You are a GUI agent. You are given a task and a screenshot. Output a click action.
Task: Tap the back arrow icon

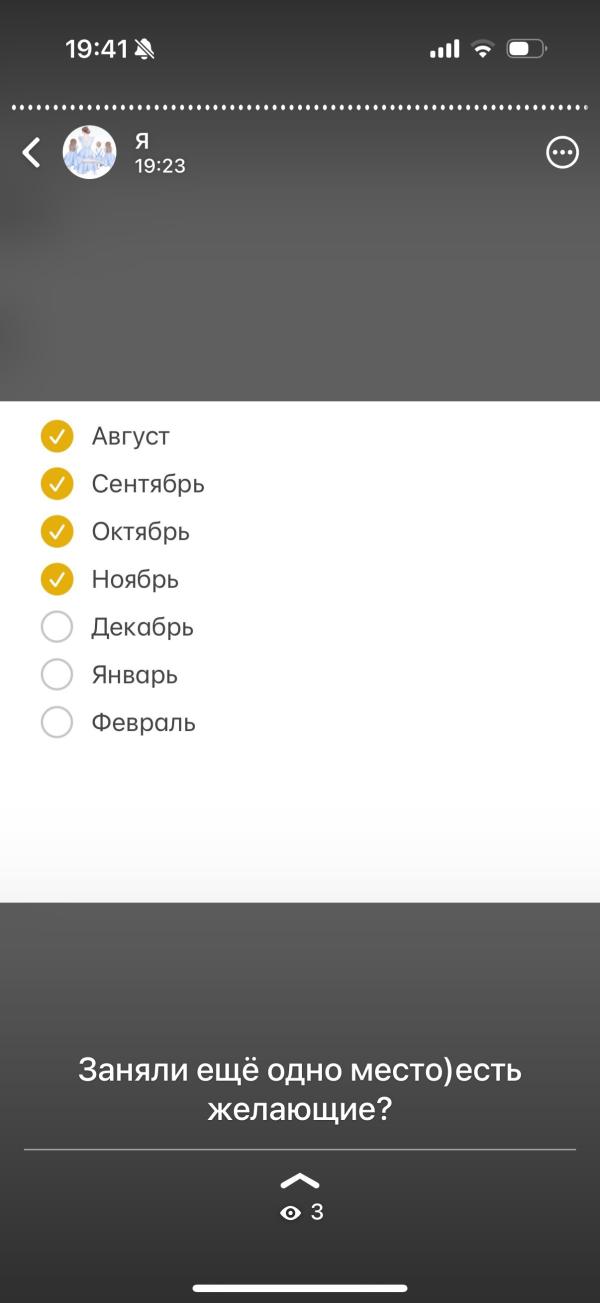tap(32, 153)
